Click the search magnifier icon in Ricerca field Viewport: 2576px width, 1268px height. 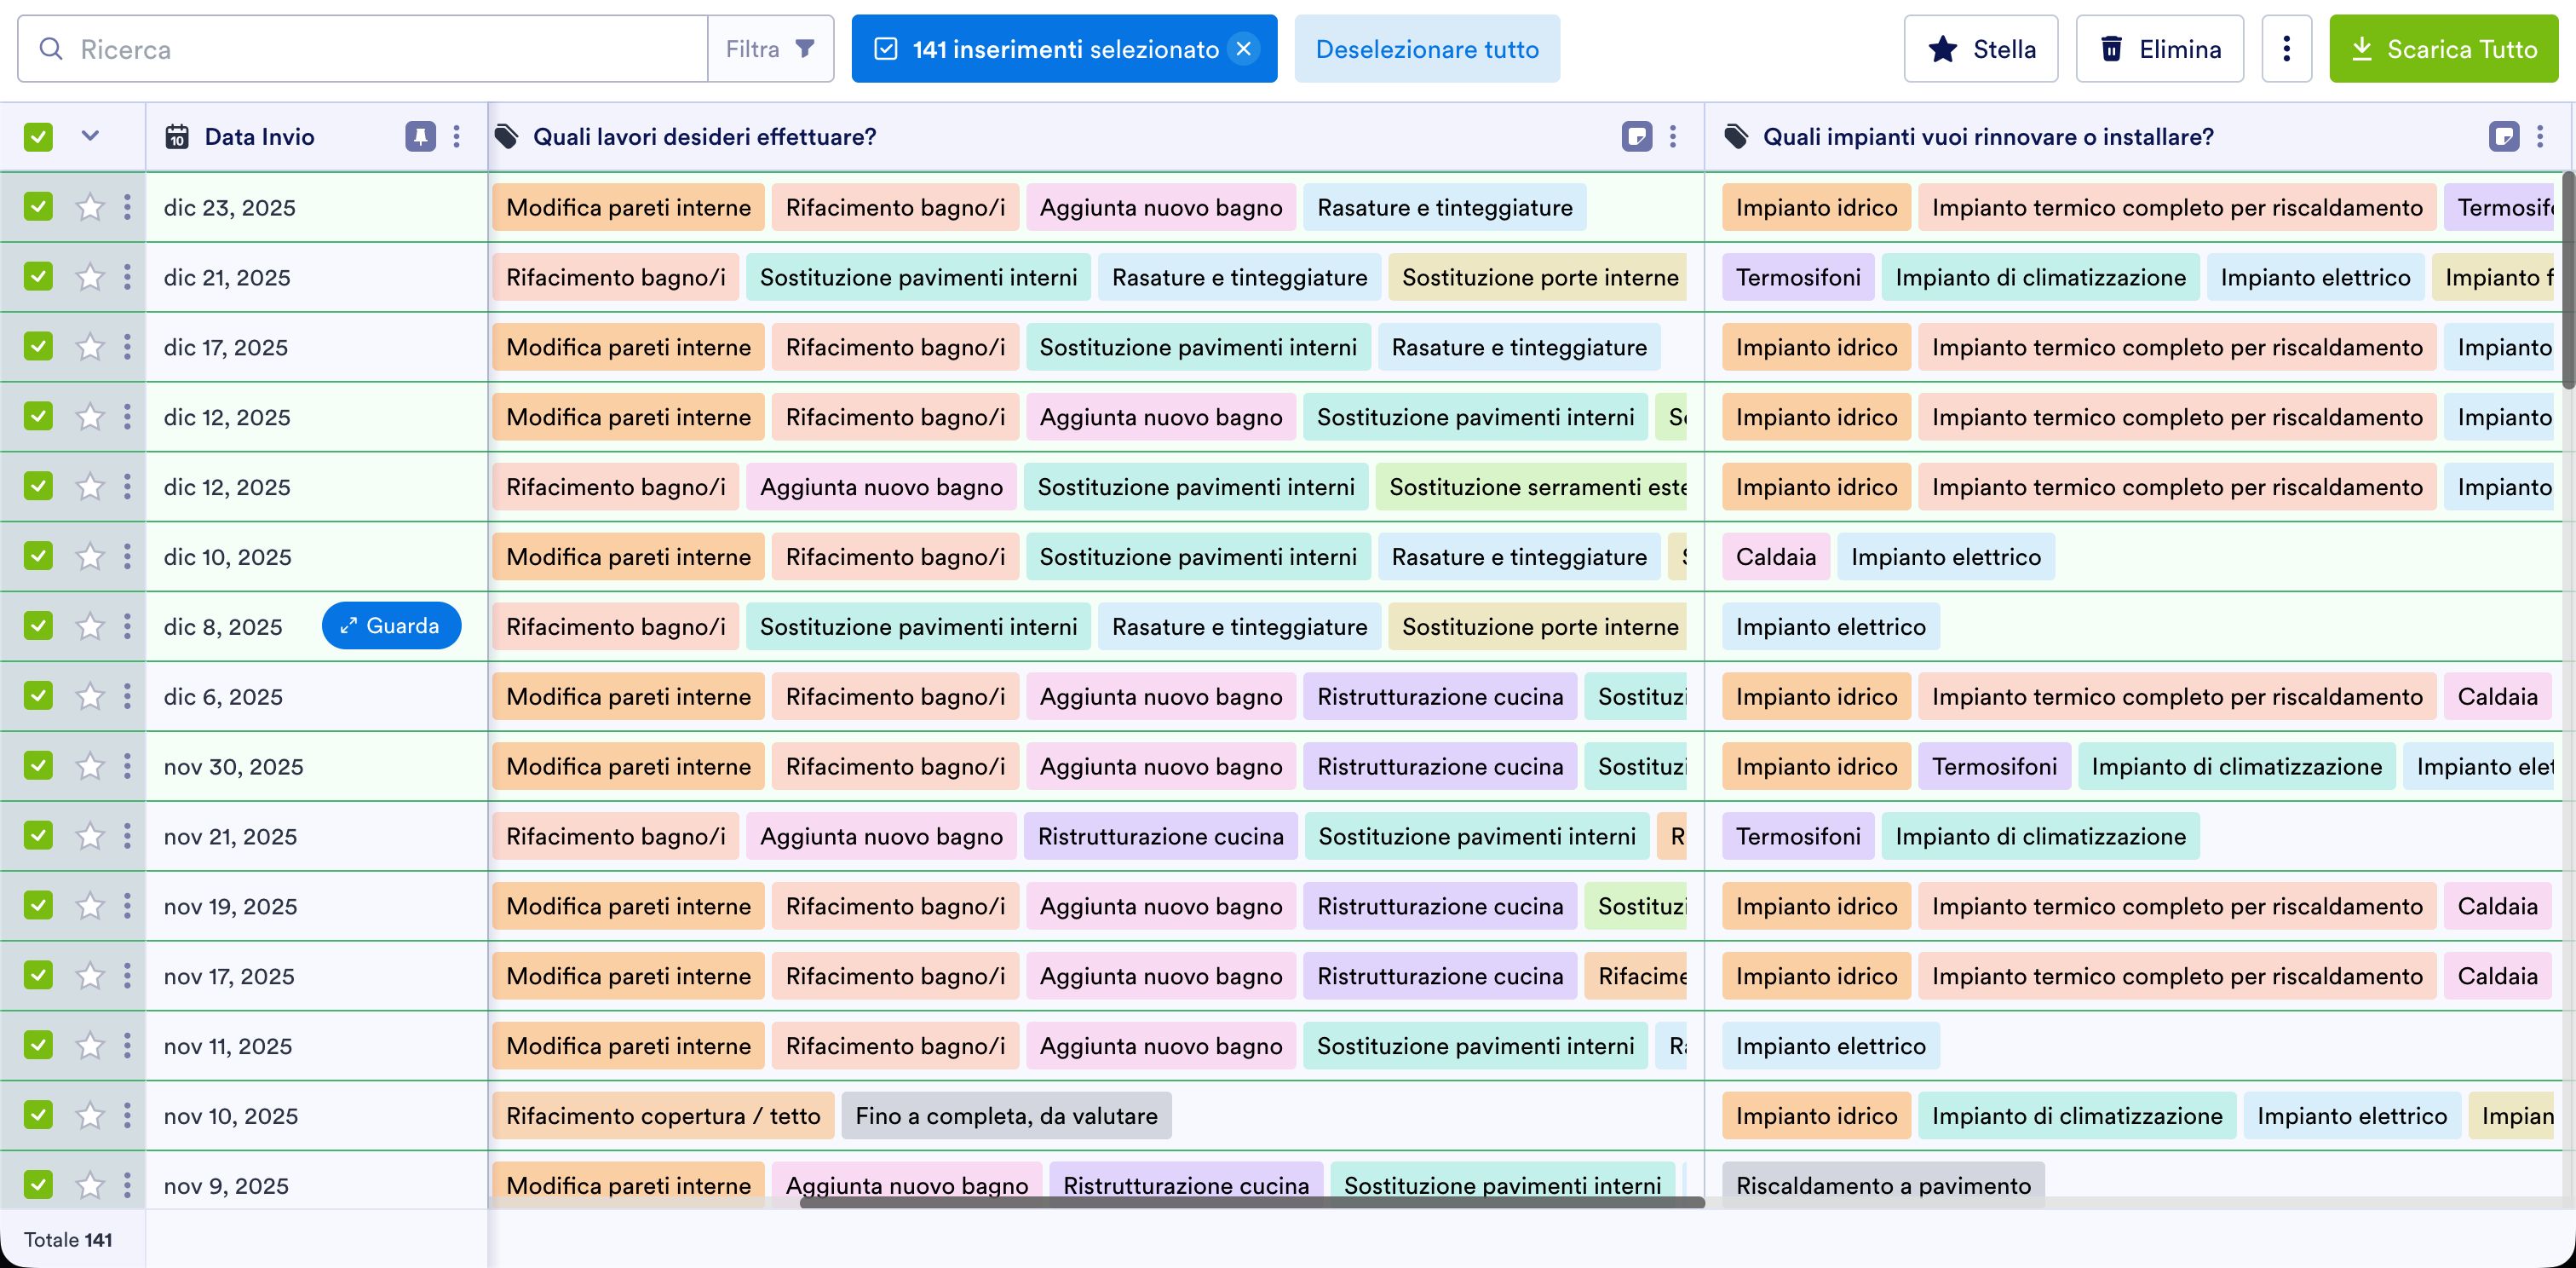[x=52, y=48]
